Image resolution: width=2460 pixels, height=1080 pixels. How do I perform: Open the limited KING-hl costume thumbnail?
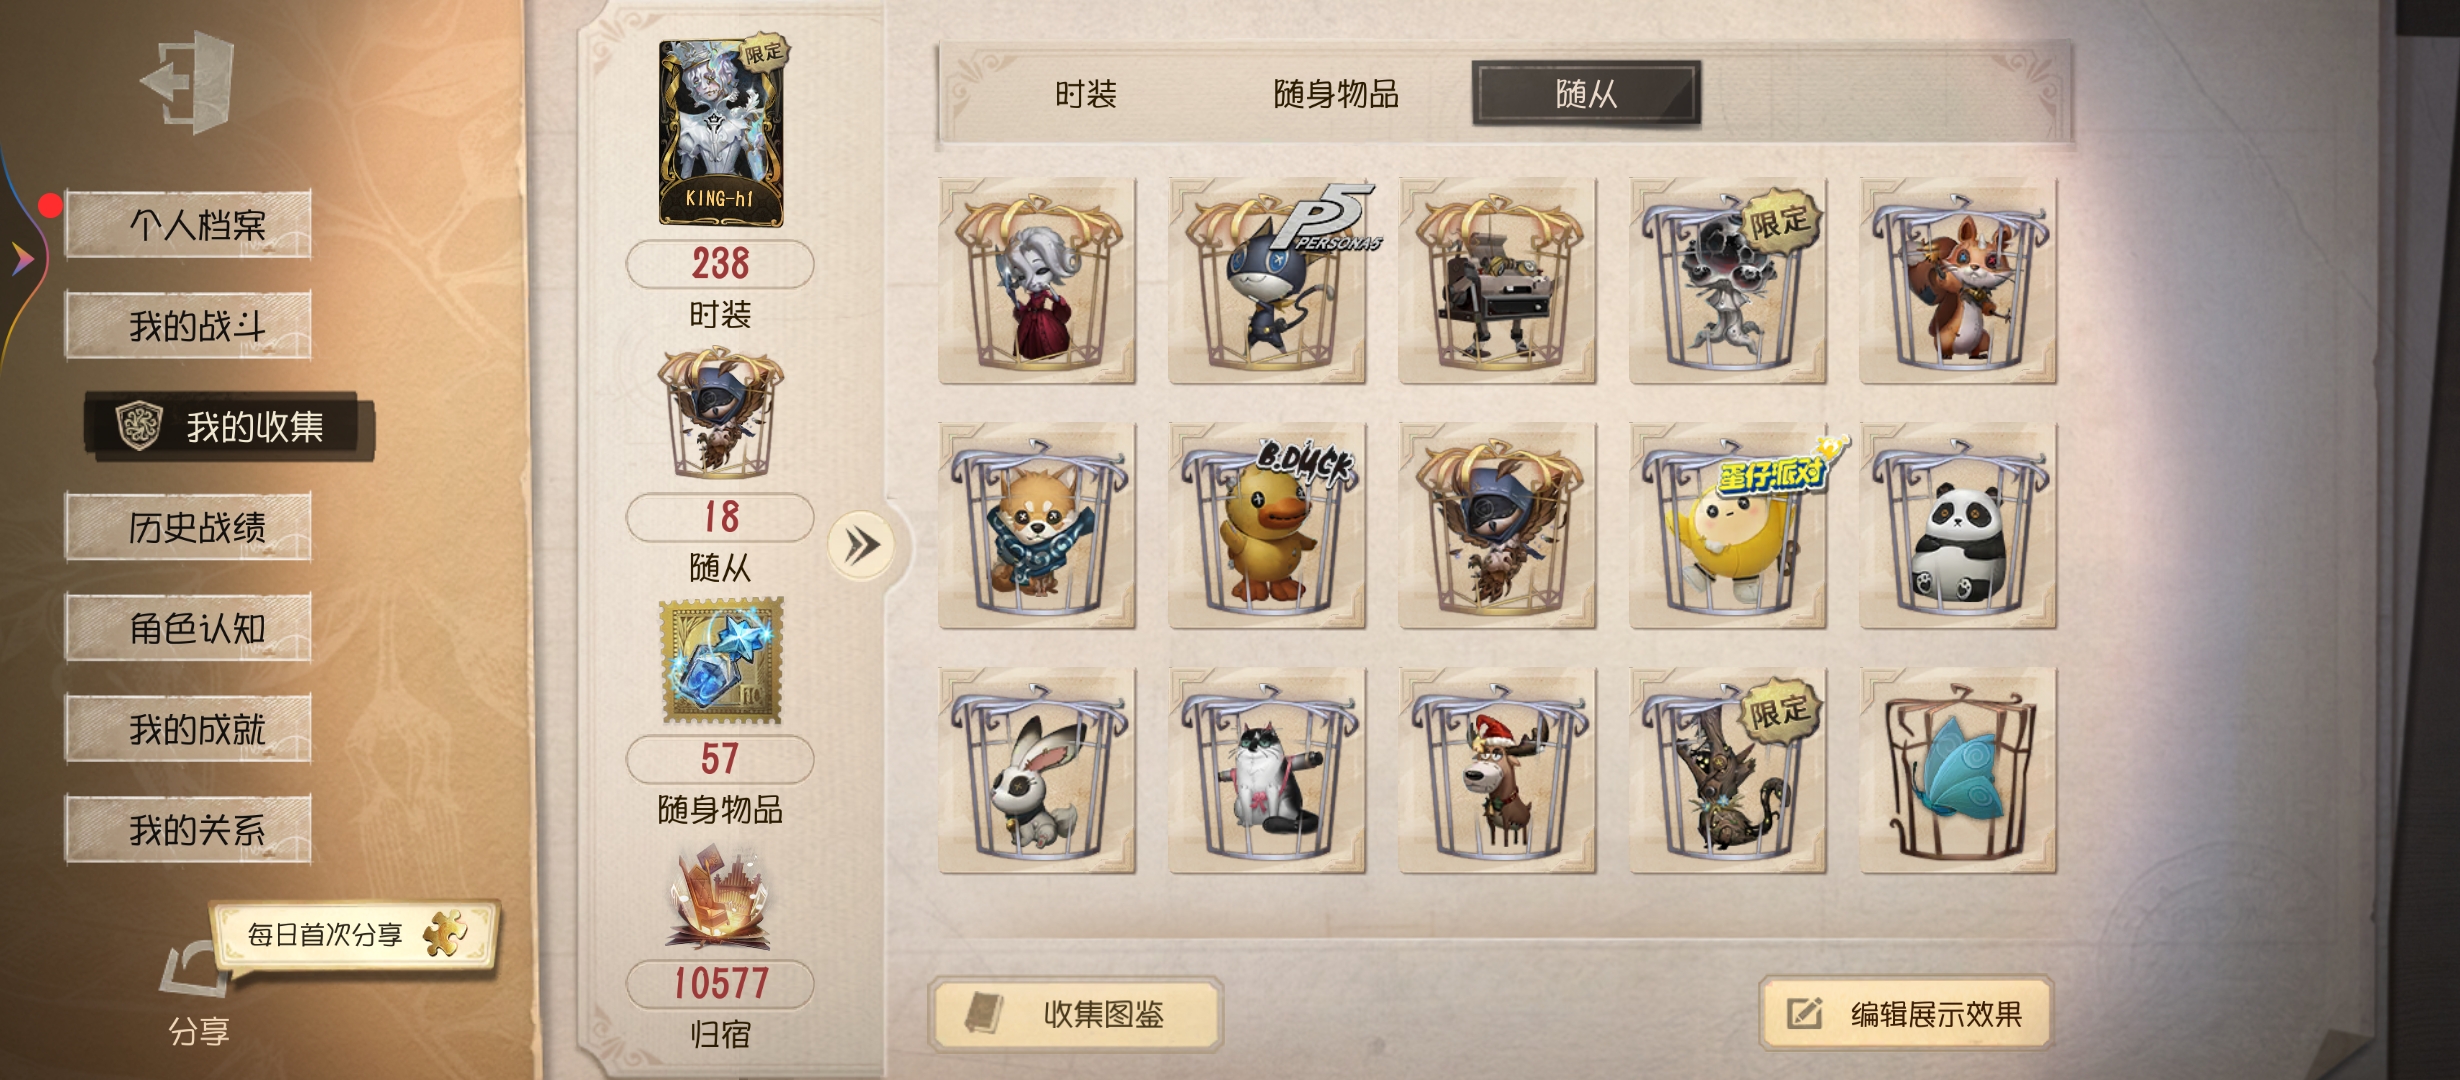[722, 131]
